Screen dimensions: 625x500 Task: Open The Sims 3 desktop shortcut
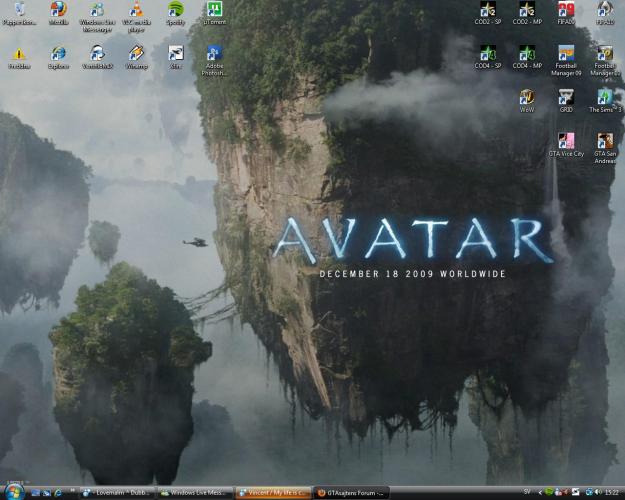click(x=605, y=101)
